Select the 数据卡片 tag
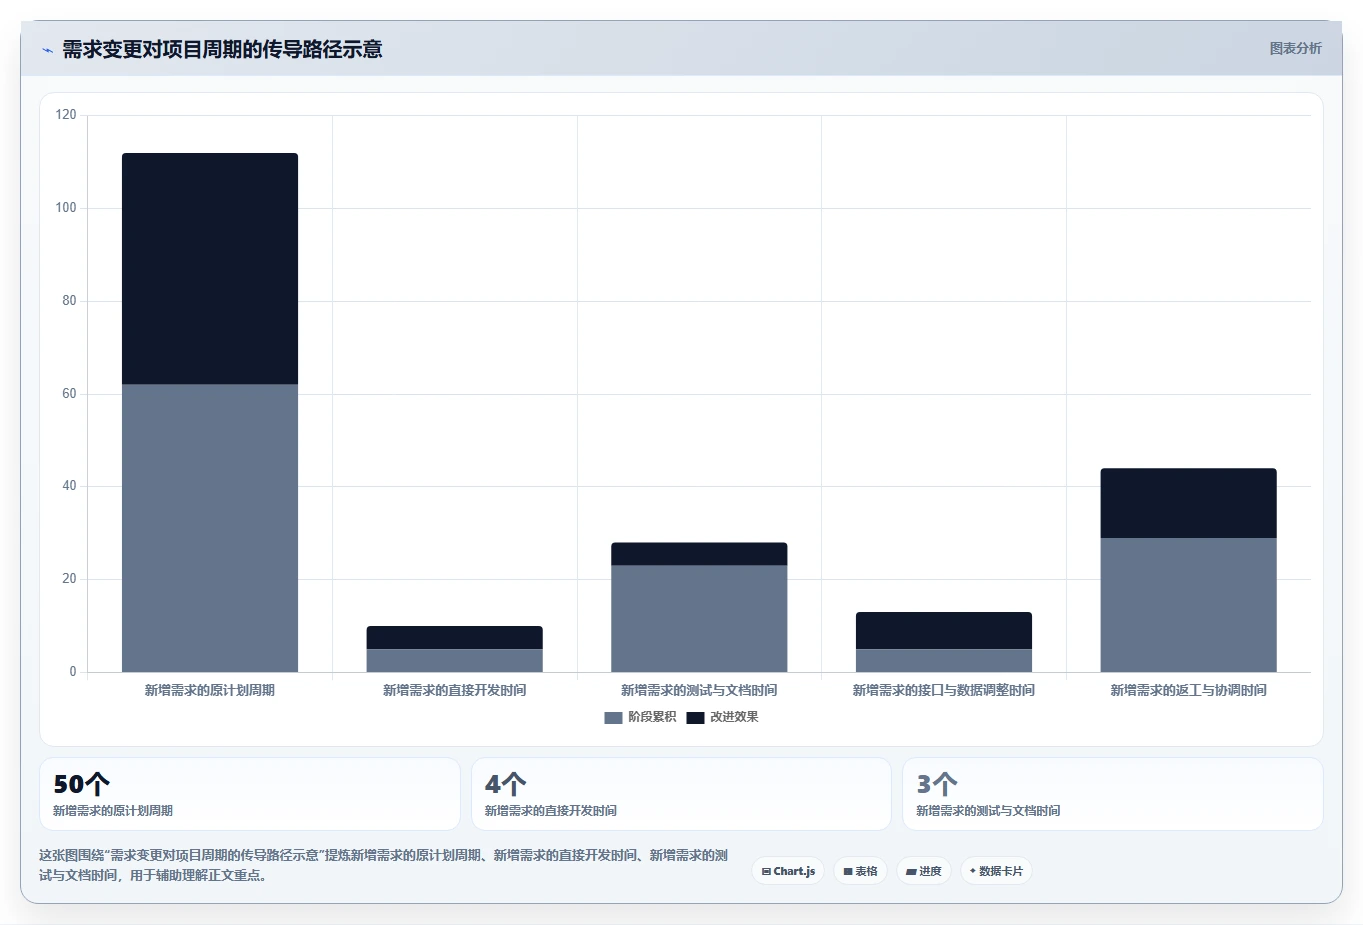 pos(996,871)
